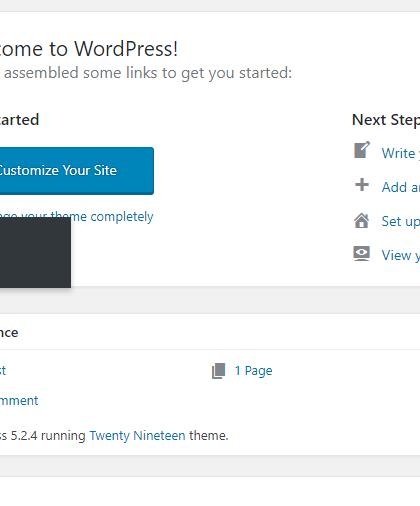Screen dimensions: 420x506
Task: Click the house Set up homepage icon
Action: (x=362, y=221)
